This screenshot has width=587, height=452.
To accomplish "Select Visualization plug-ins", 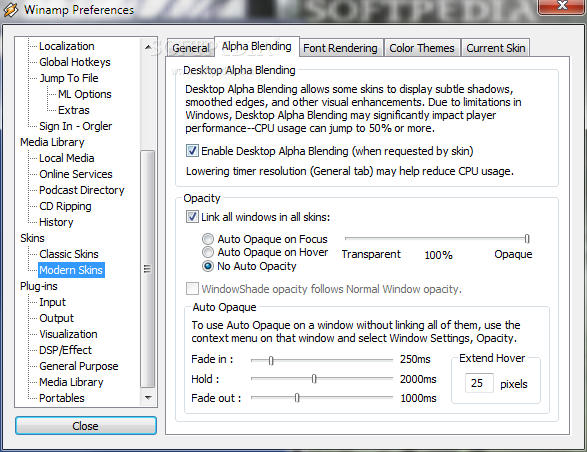I will pyautogui.click(x=68, y=334).
